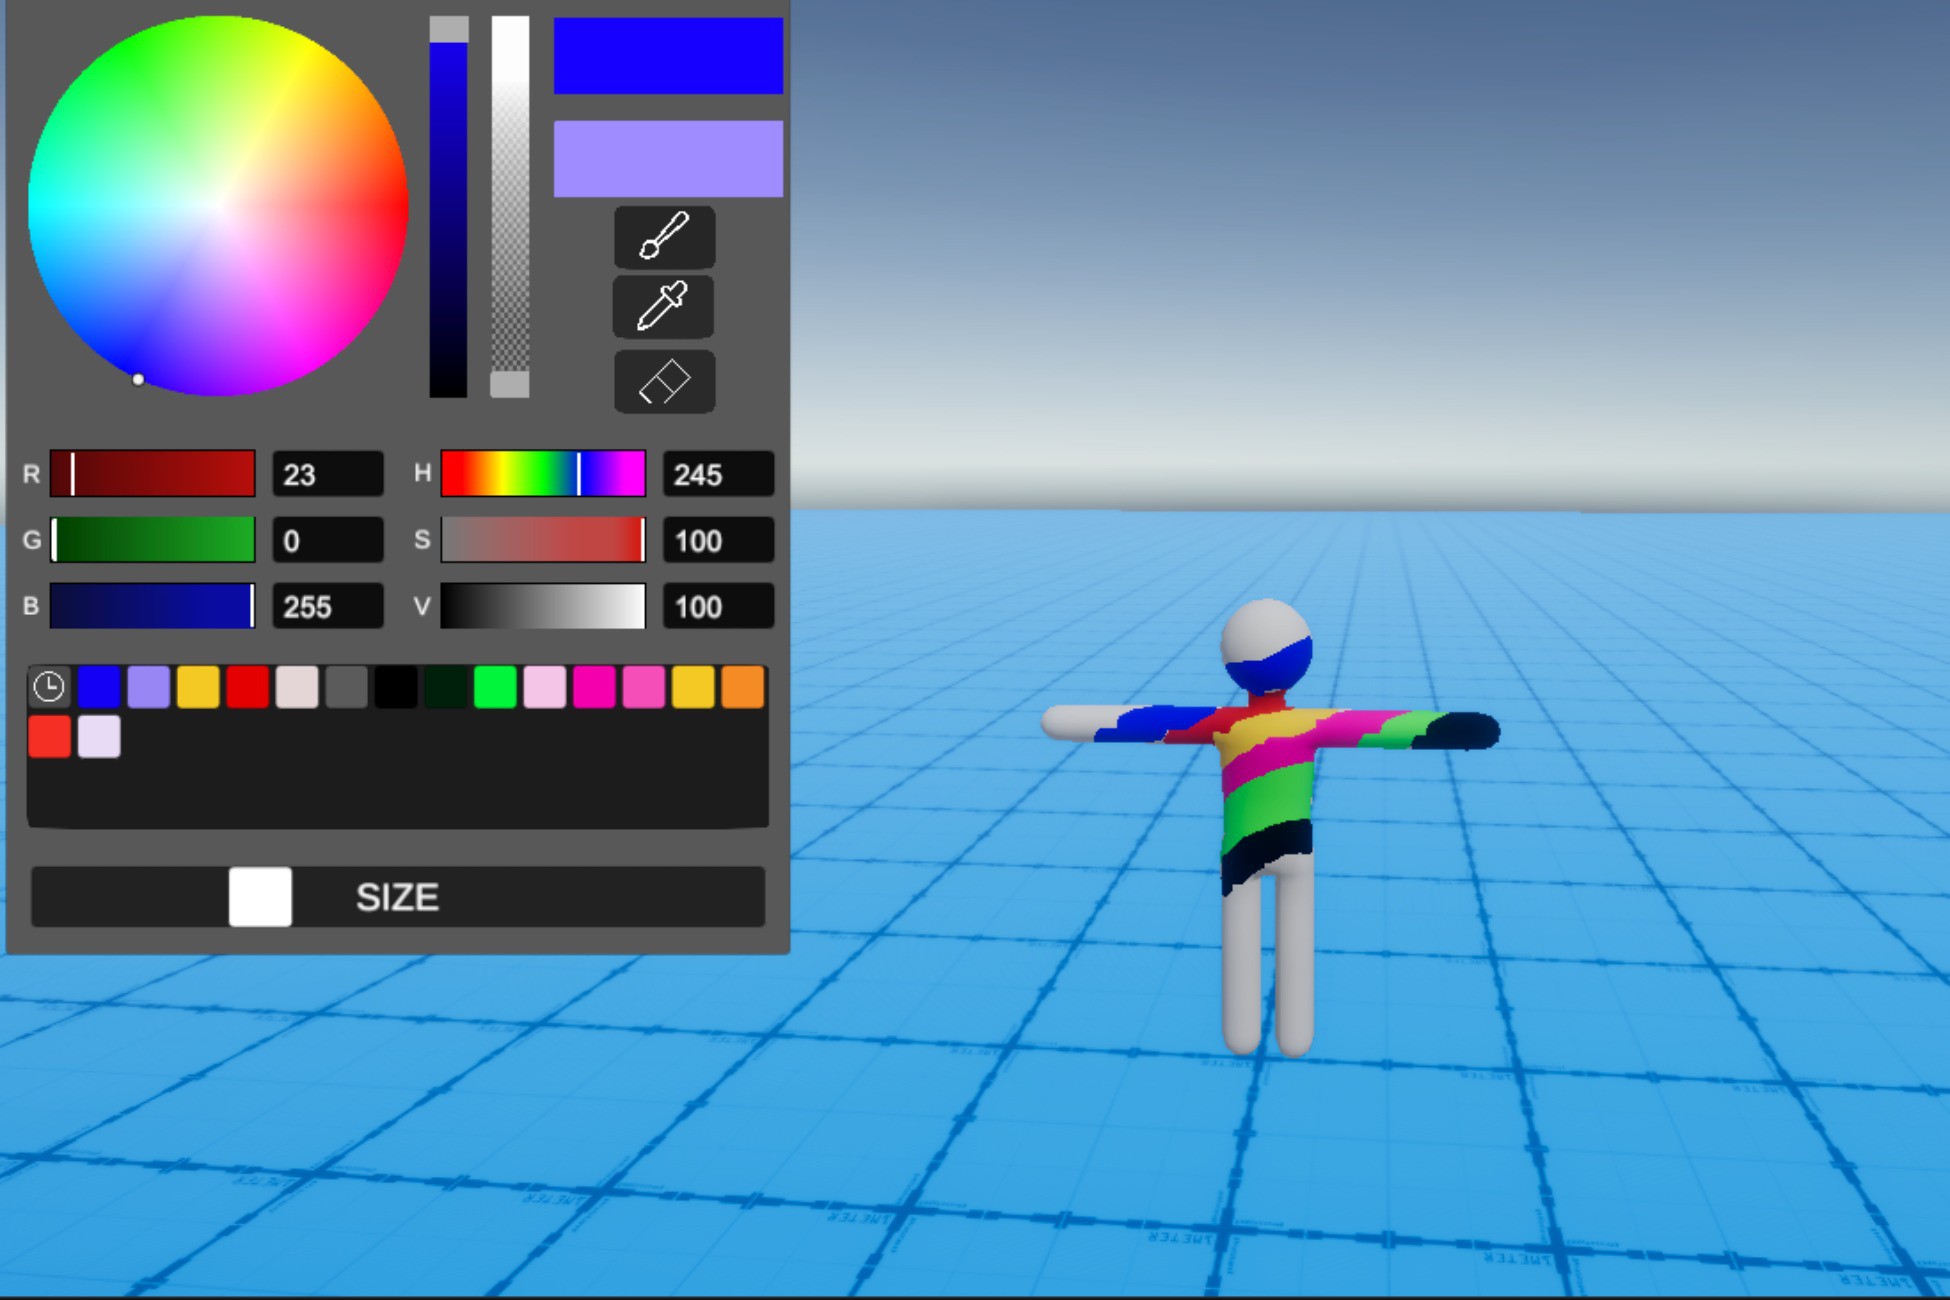Click the center of the color wheel
Viewport: 1950px width, 1300px height.
click(x=218, y=206)
